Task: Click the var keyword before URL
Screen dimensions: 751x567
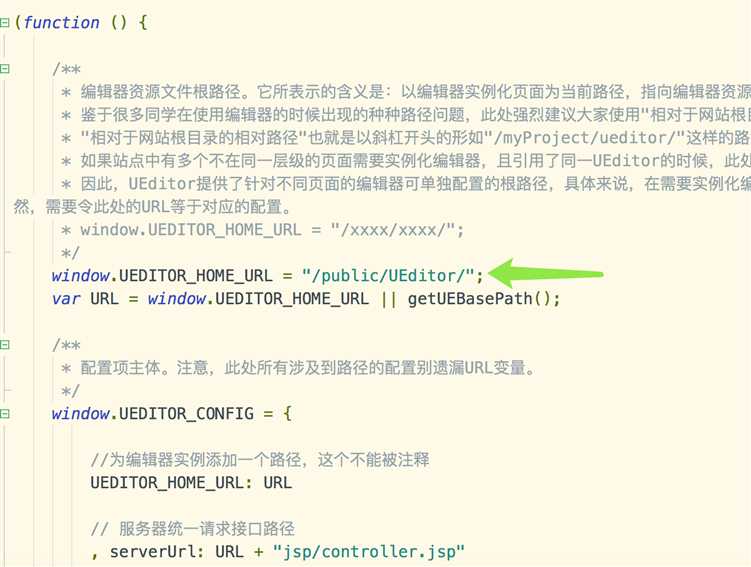Action: pyautogui.click(x=66, y=298)
